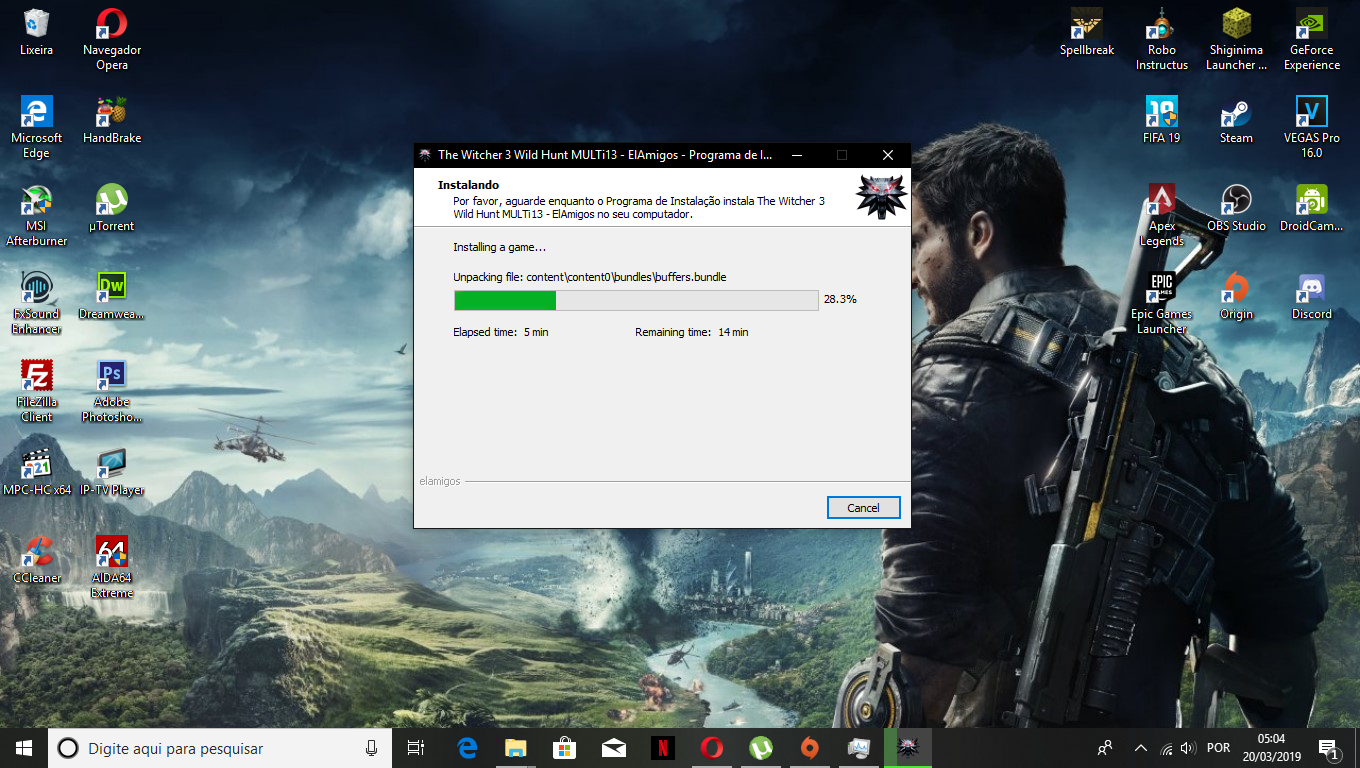
Task: Select the Shiginima Launcher icon
Action: pyautogui.click(x=1237, y=40)
